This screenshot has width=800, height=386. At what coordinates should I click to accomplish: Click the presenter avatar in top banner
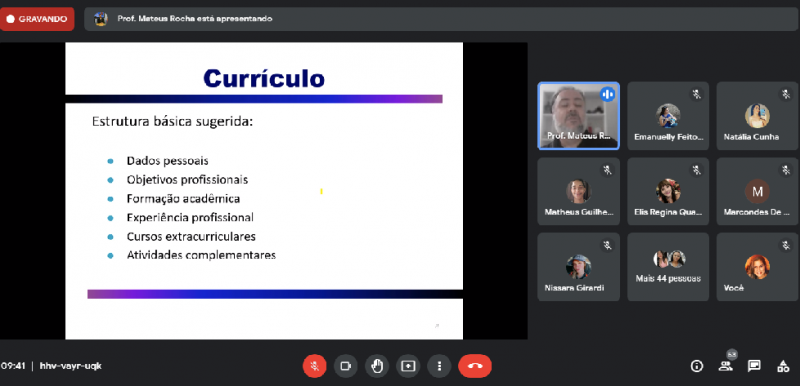(101, 19)
